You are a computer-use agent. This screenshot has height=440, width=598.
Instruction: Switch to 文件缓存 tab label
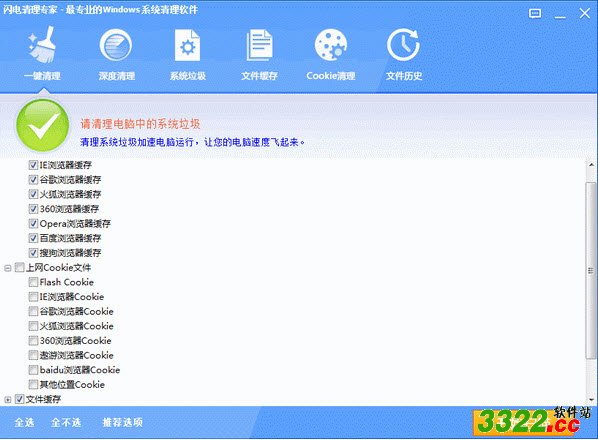pyautogui.click(x=259, y=76)
